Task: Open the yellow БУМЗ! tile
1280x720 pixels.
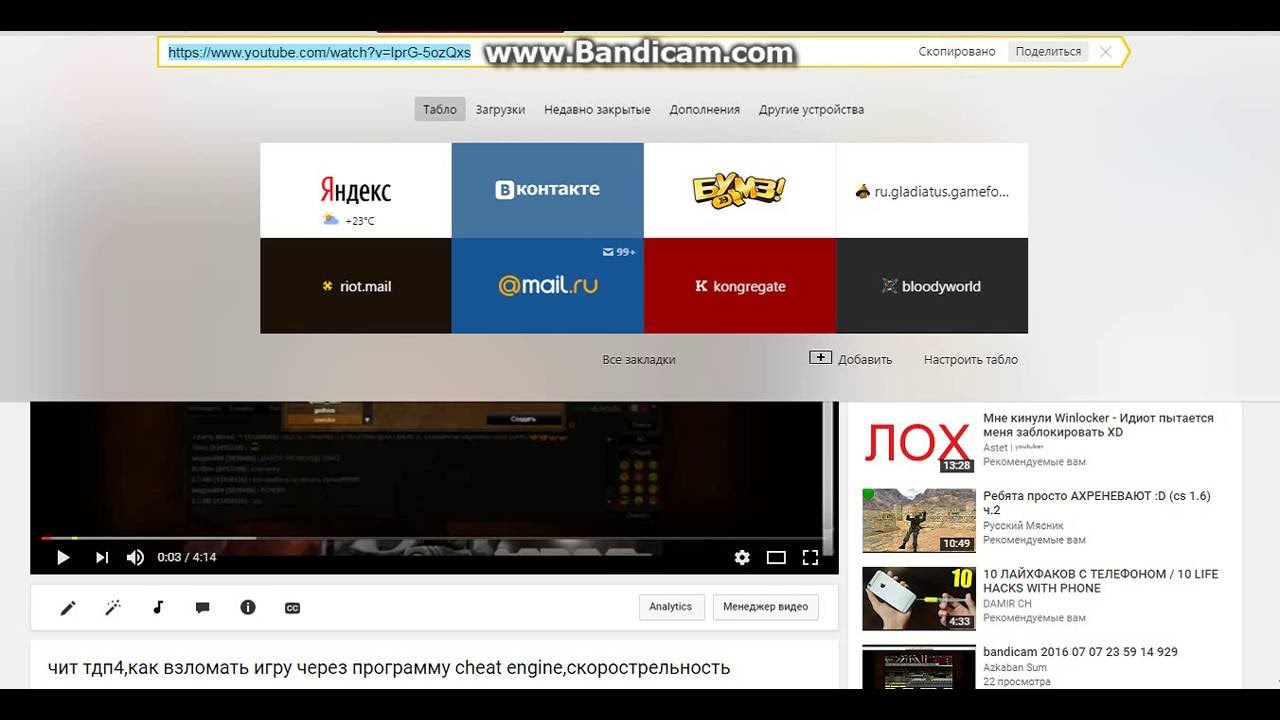Action: (x=740, y=190)
